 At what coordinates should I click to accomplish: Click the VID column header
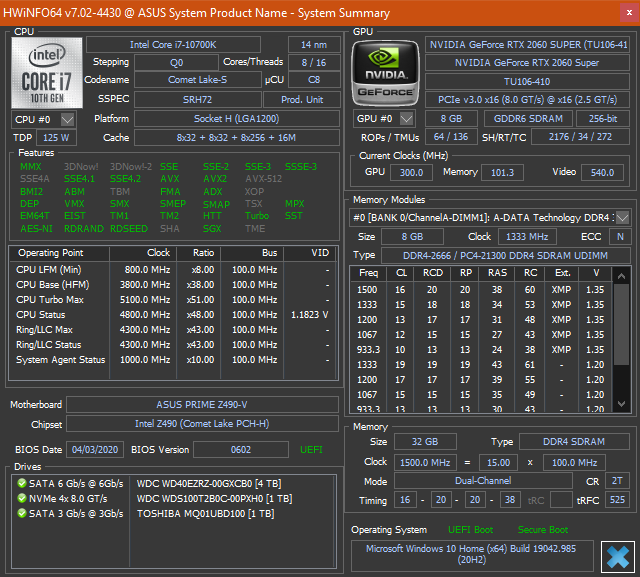click(x=310, y=253)
